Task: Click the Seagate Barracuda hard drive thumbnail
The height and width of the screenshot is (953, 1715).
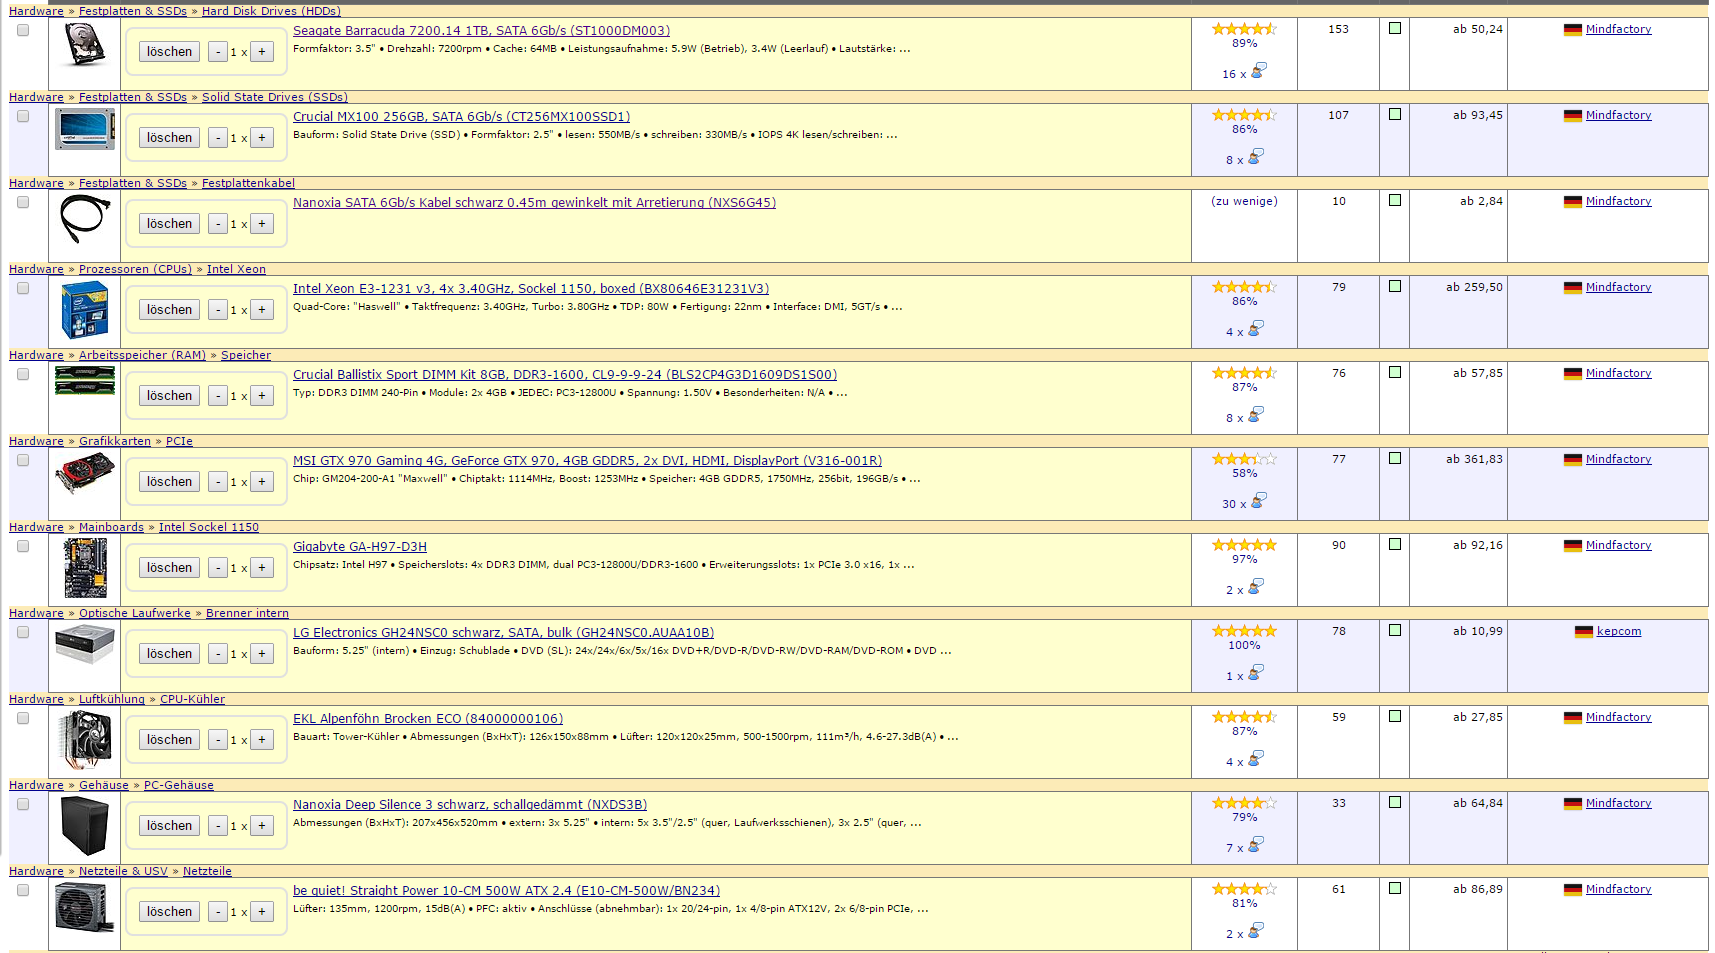Action: click(85, 45)
